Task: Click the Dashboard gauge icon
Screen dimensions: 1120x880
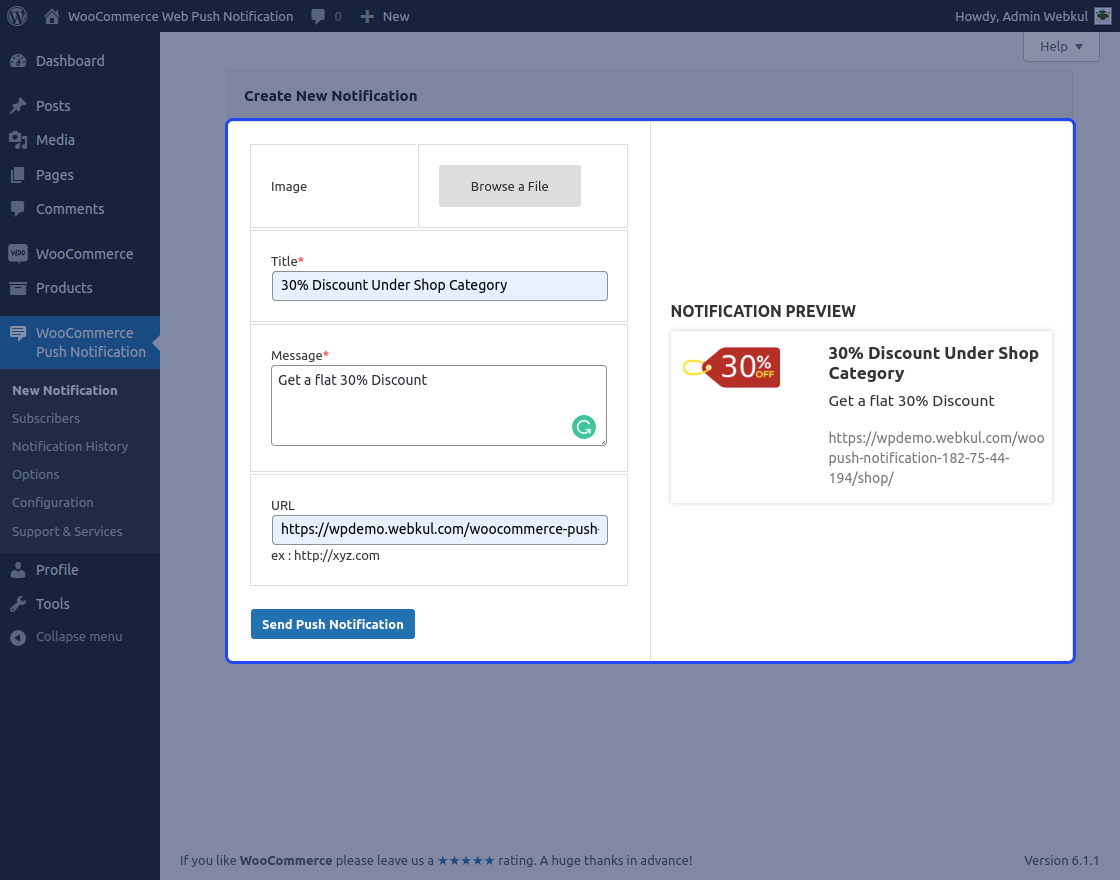Action: (18, 61)
